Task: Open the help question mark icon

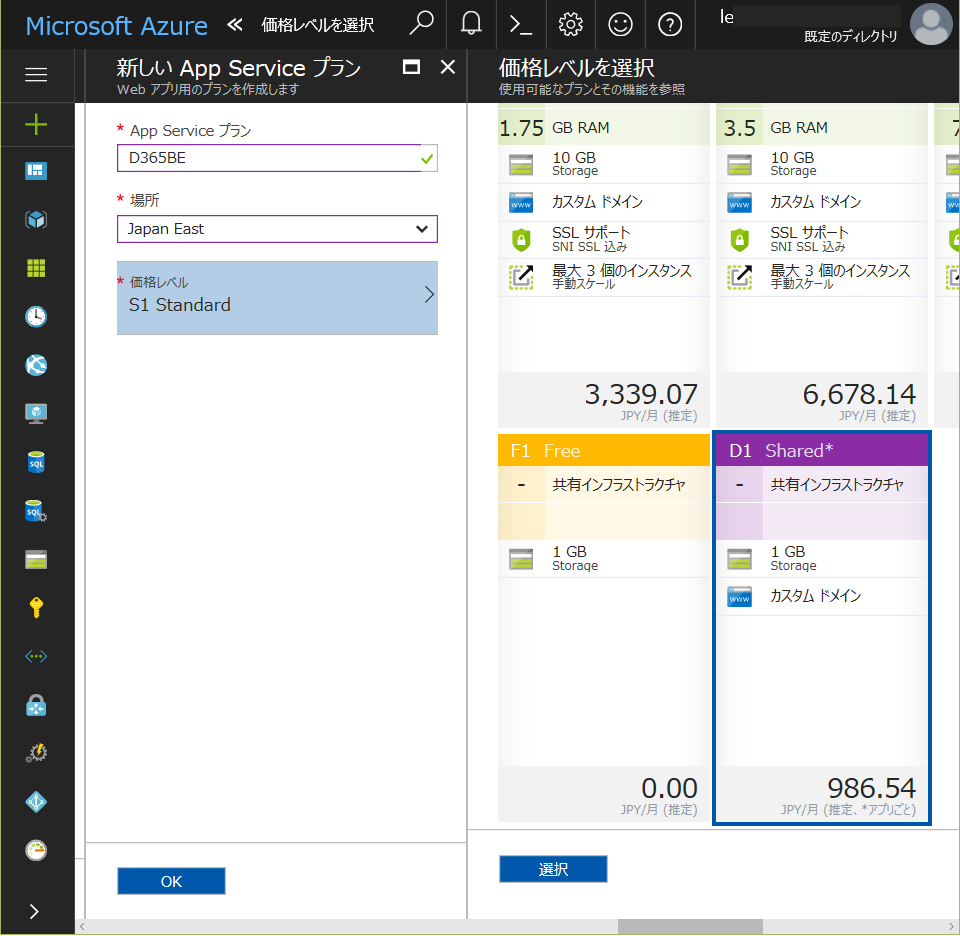Action: coord(670,24)
